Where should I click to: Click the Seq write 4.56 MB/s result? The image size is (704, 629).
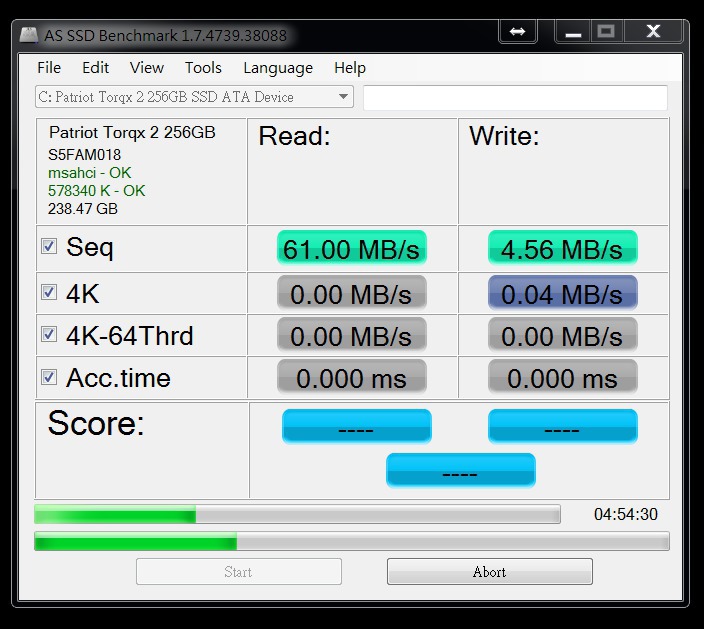pos(563,248)
